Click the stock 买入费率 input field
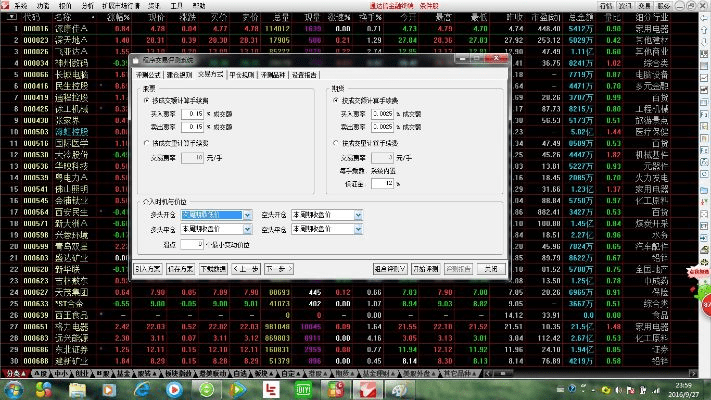 coord(192,114)
